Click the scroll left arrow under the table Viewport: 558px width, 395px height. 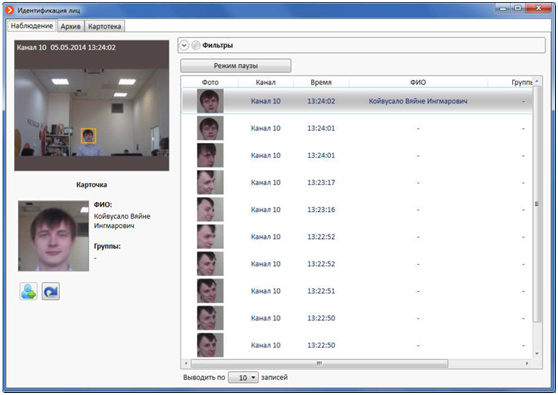pos(186,363)
